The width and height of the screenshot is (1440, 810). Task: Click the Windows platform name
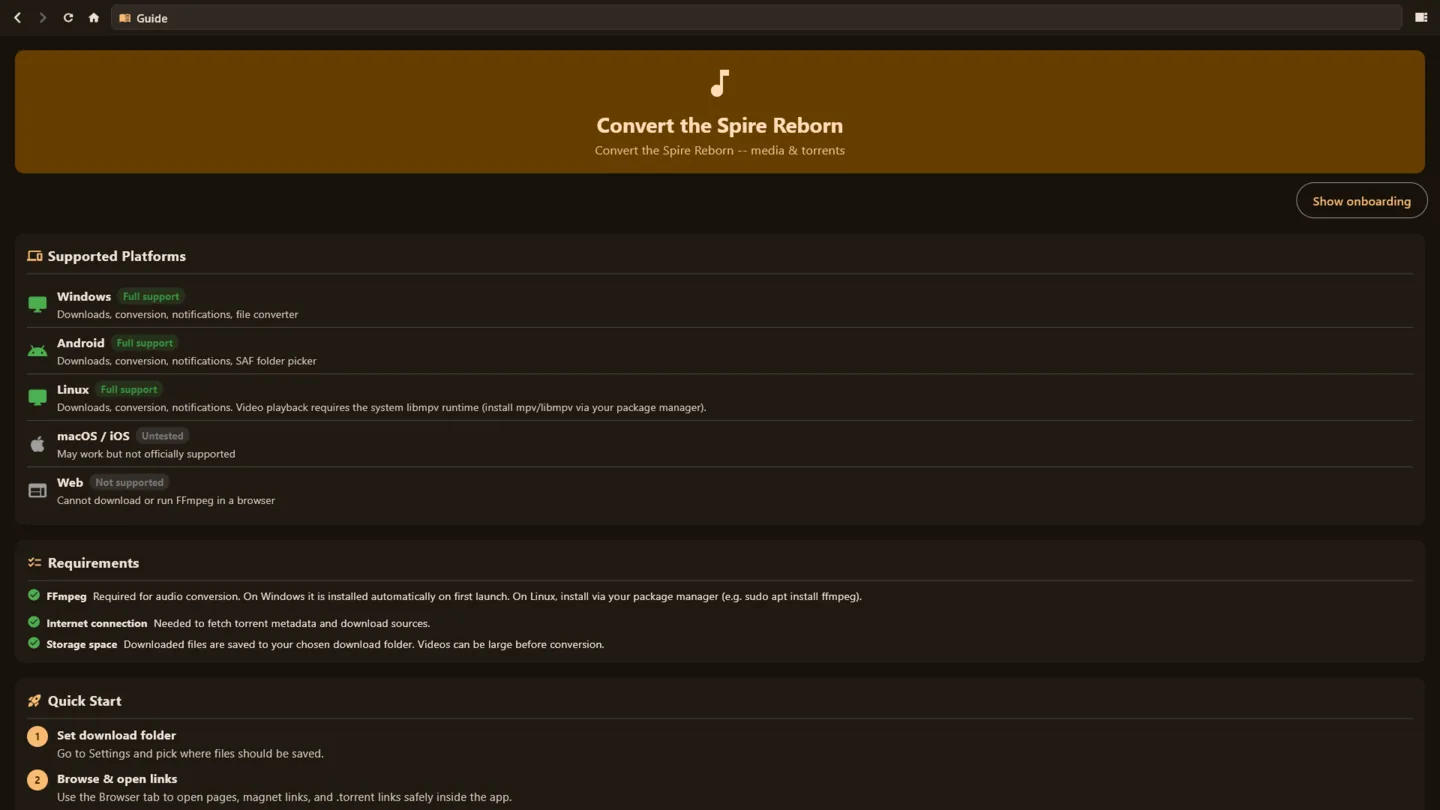(84, 296)
